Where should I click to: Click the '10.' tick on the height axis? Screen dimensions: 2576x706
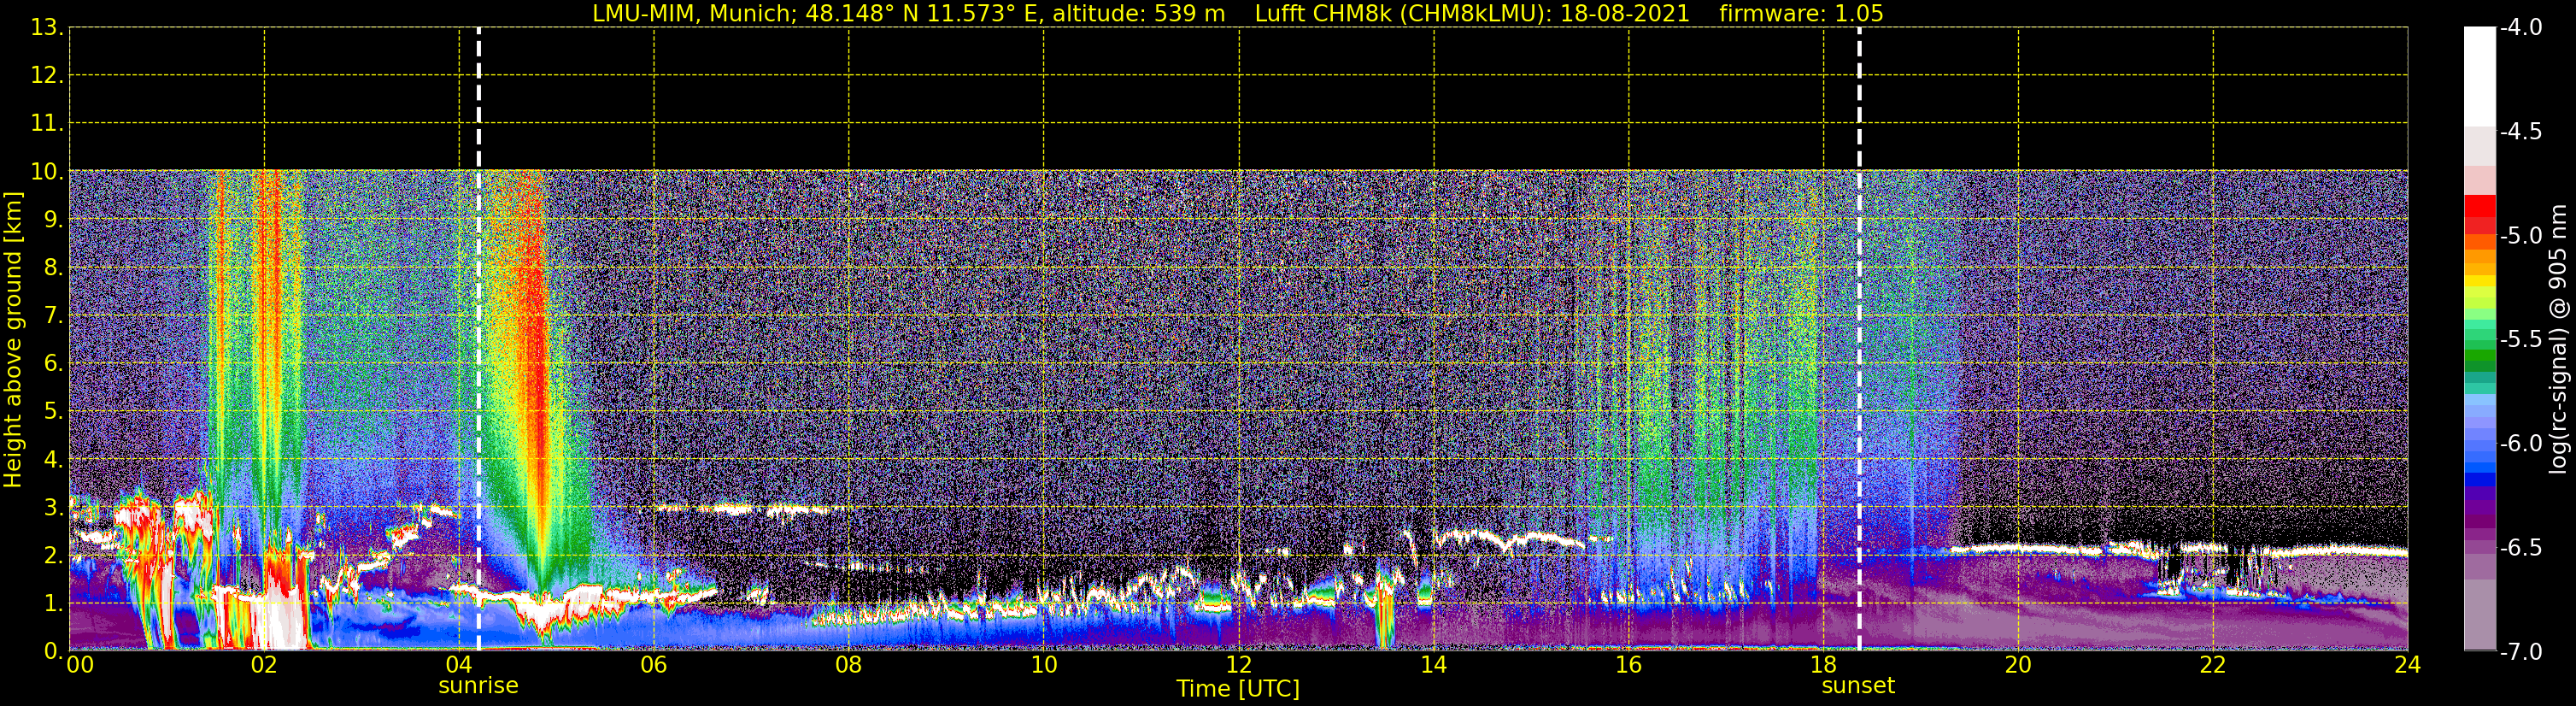coord(47,172)
